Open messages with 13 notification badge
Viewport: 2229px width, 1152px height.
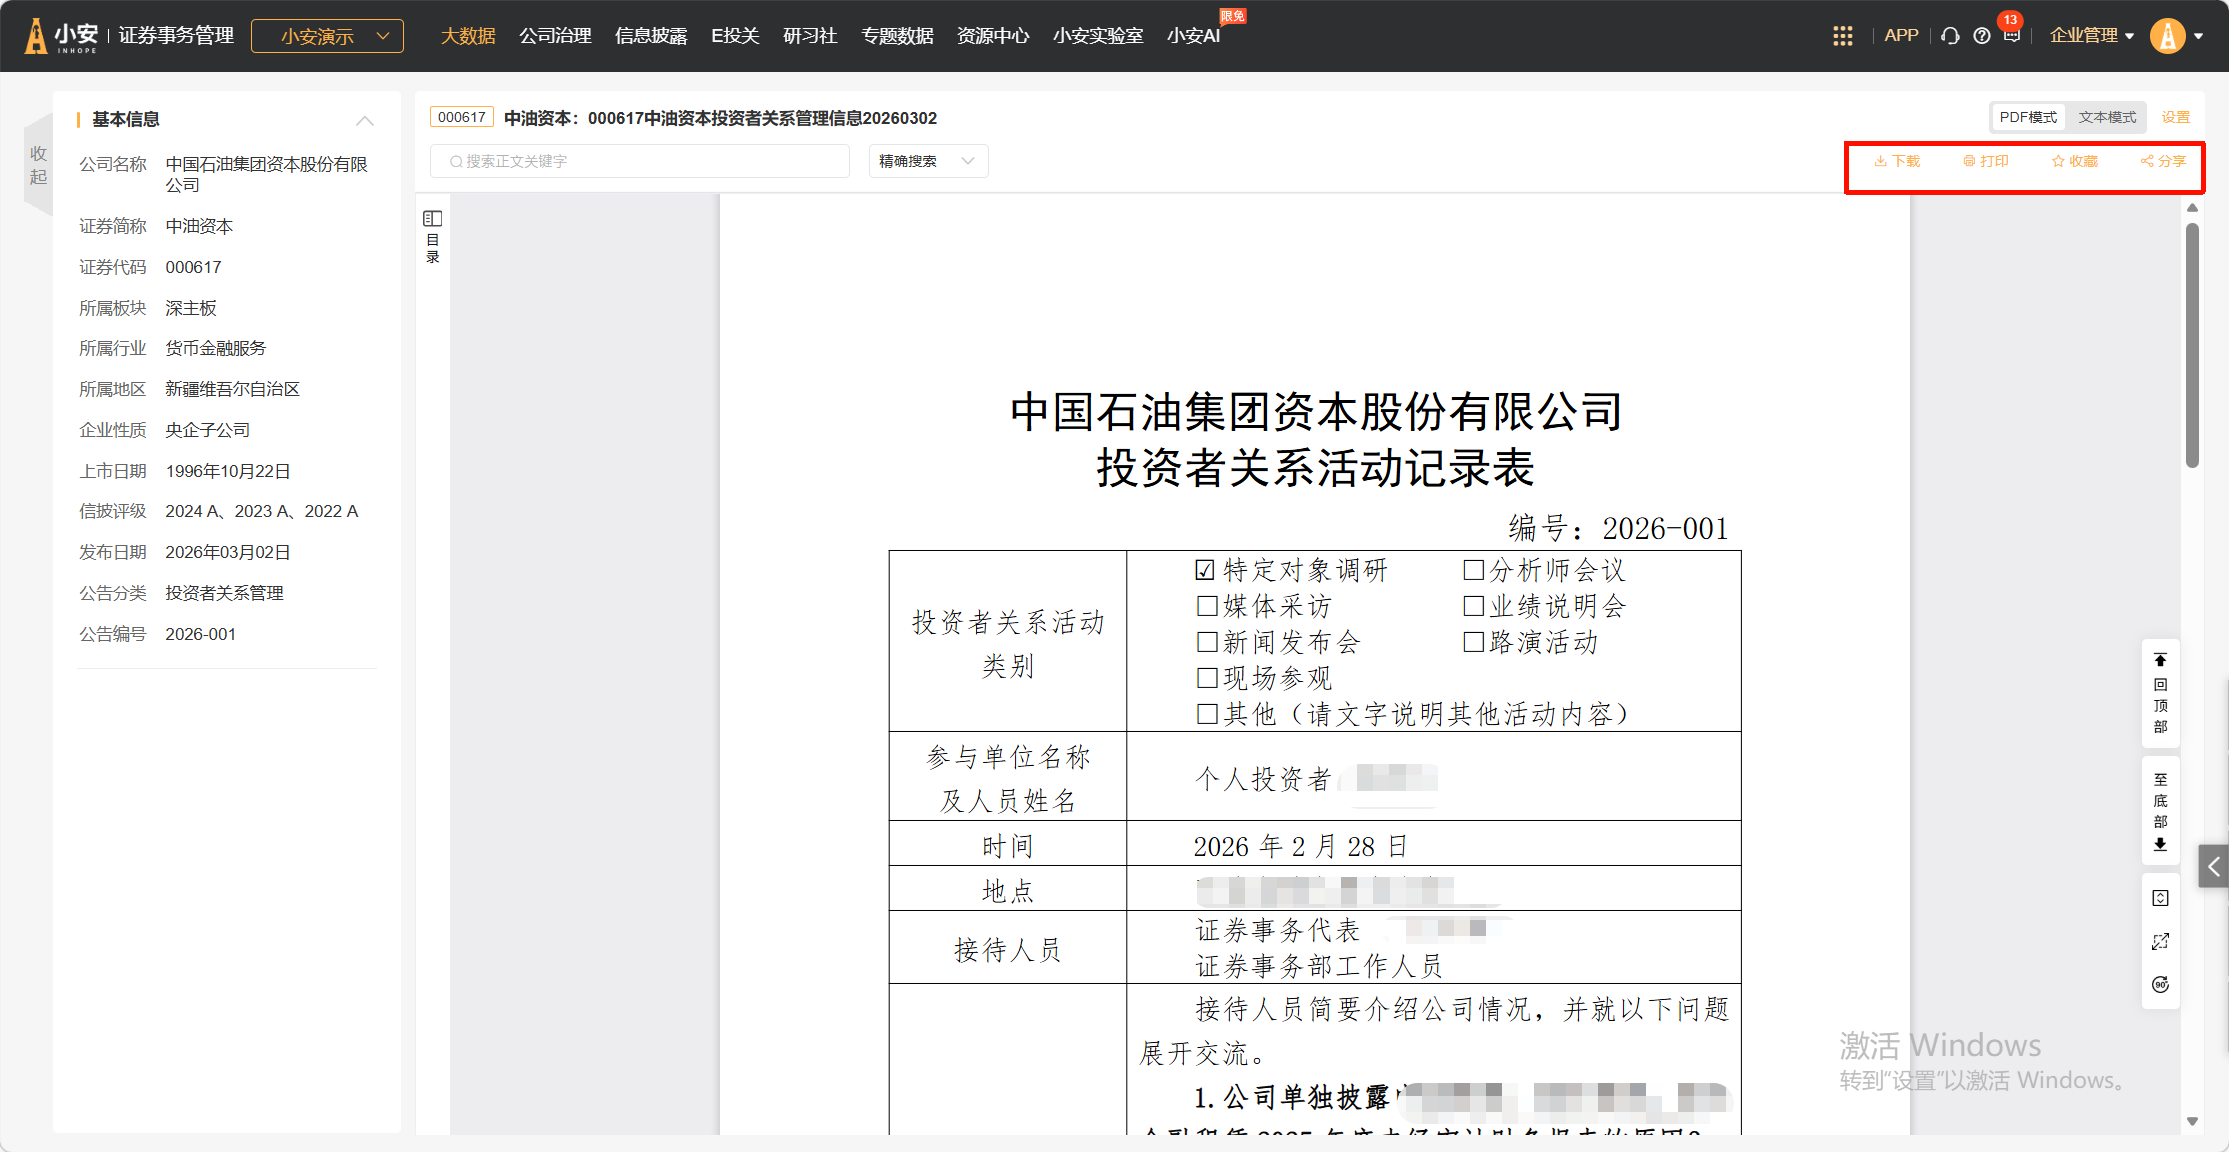(2012, 35)
